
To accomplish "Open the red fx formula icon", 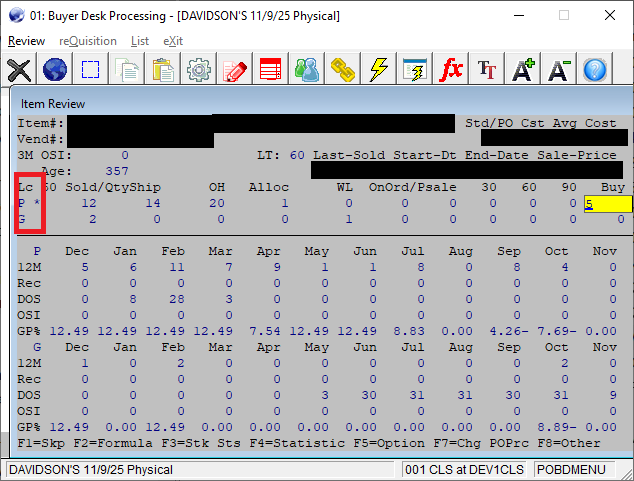I will coord(452,70).
